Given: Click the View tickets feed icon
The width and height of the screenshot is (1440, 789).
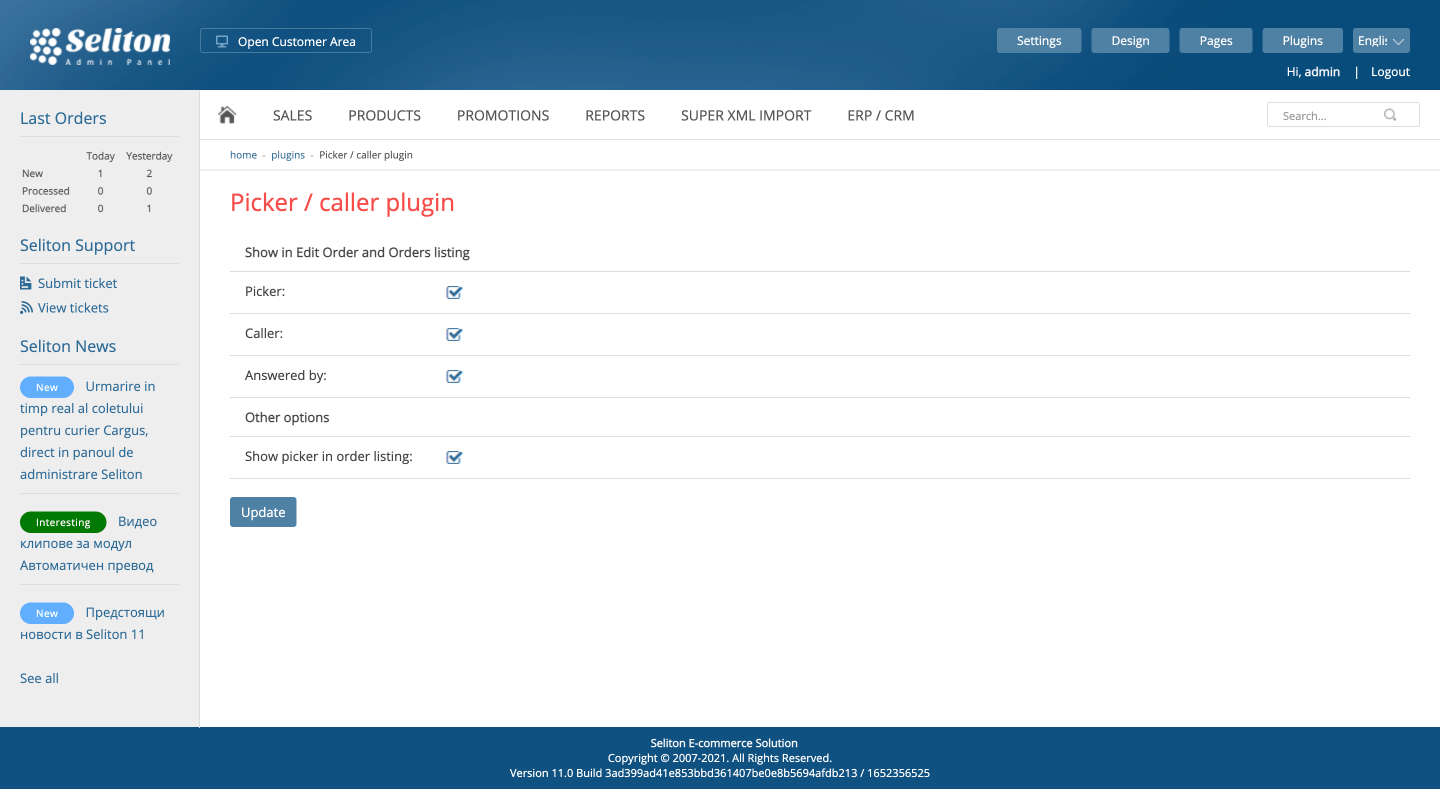Looking at the screenshot, I should [26, 308].
